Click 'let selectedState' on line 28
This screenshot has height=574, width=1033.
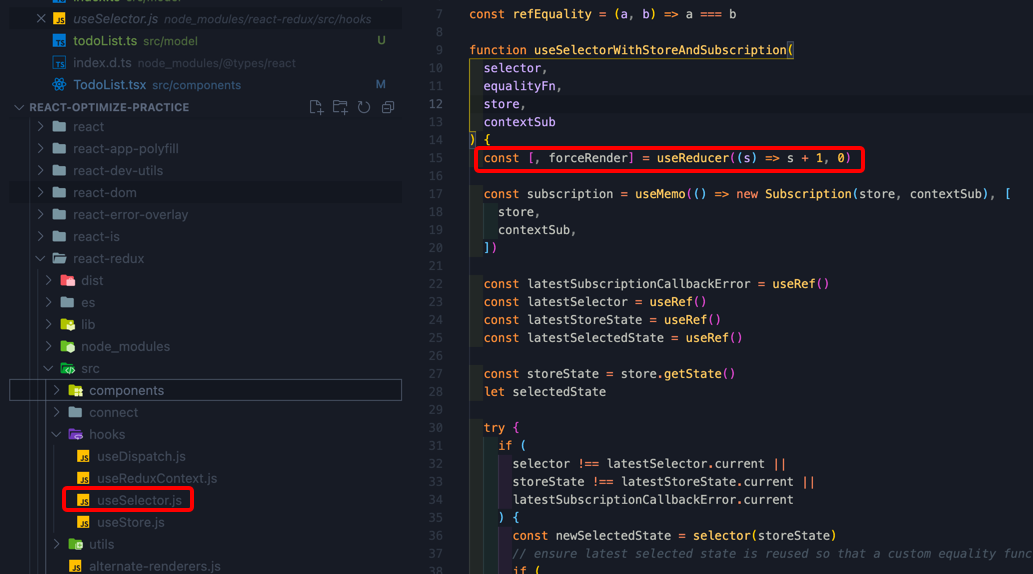544,392
